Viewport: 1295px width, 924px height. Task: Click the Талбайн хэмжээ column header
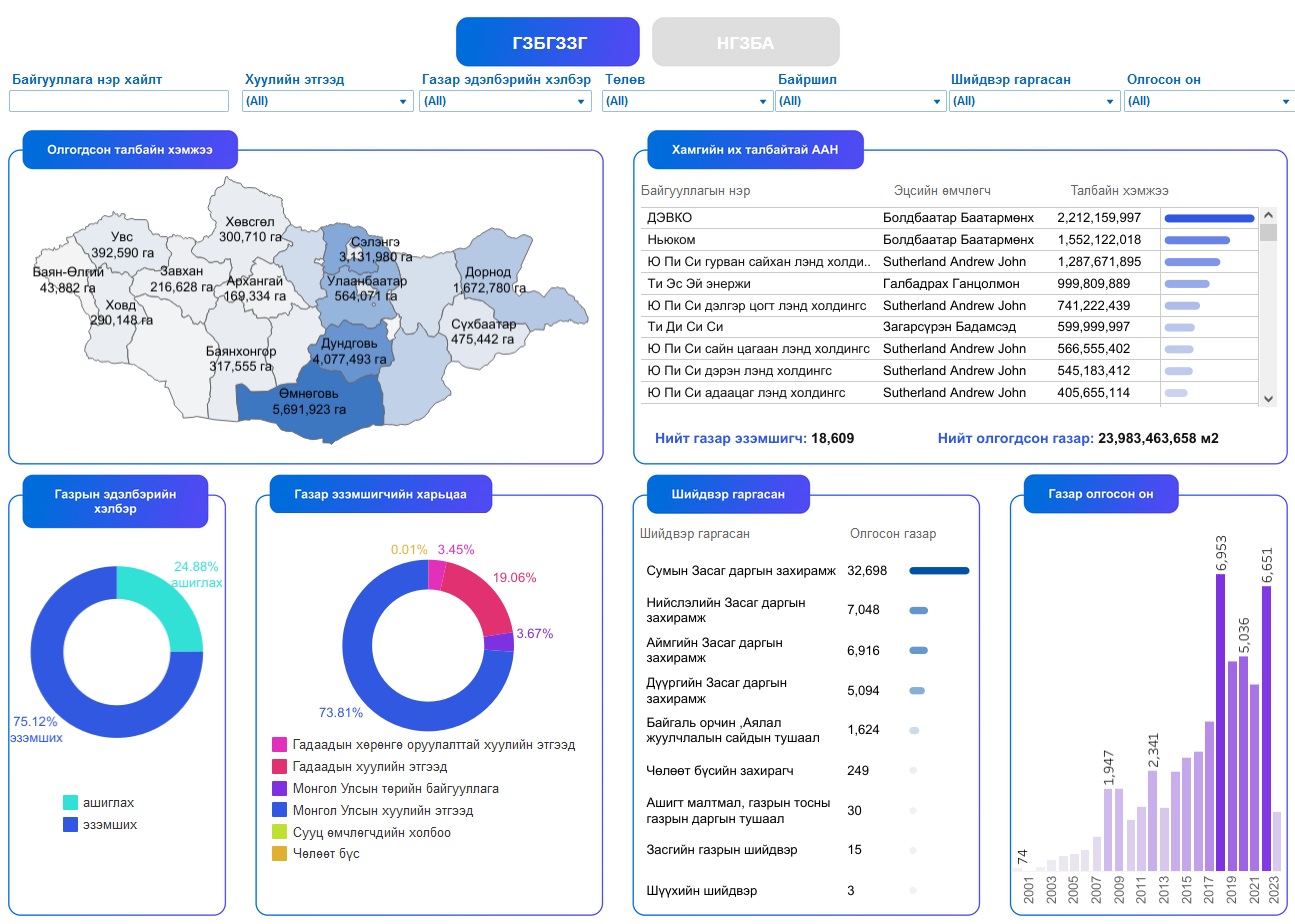(1119, 191)
